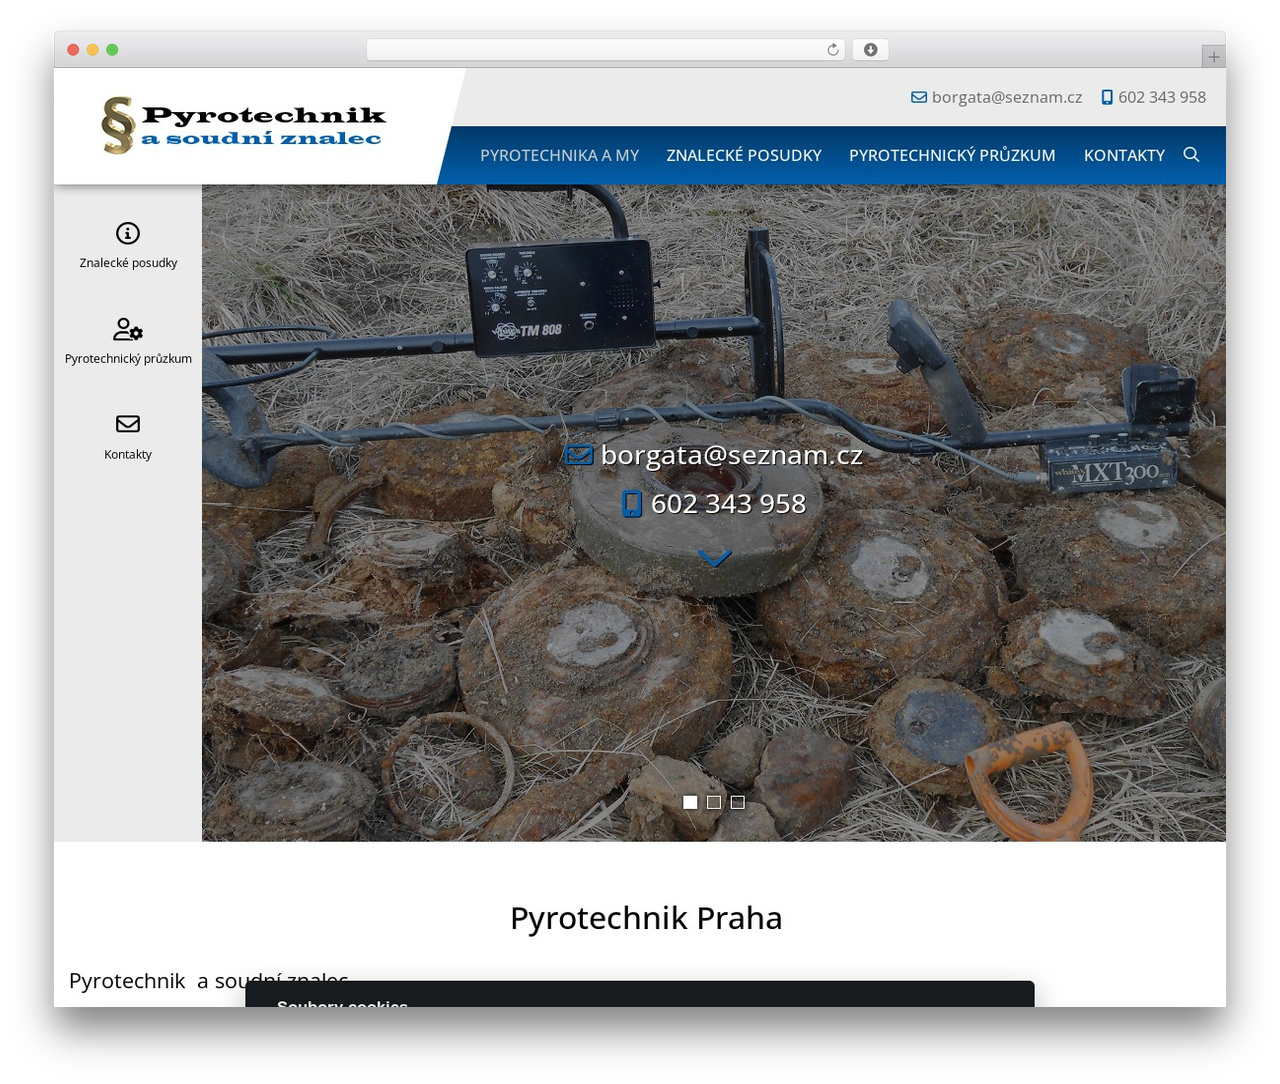Open a new browser tab with plus

click(1214, 57)
